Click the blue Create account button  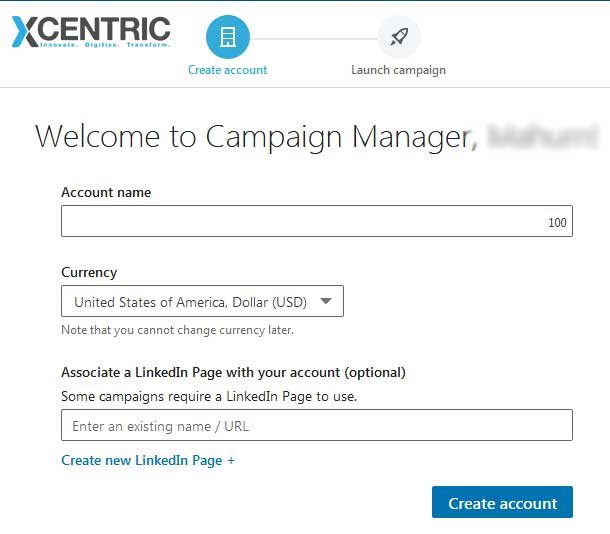pos(502,502)
